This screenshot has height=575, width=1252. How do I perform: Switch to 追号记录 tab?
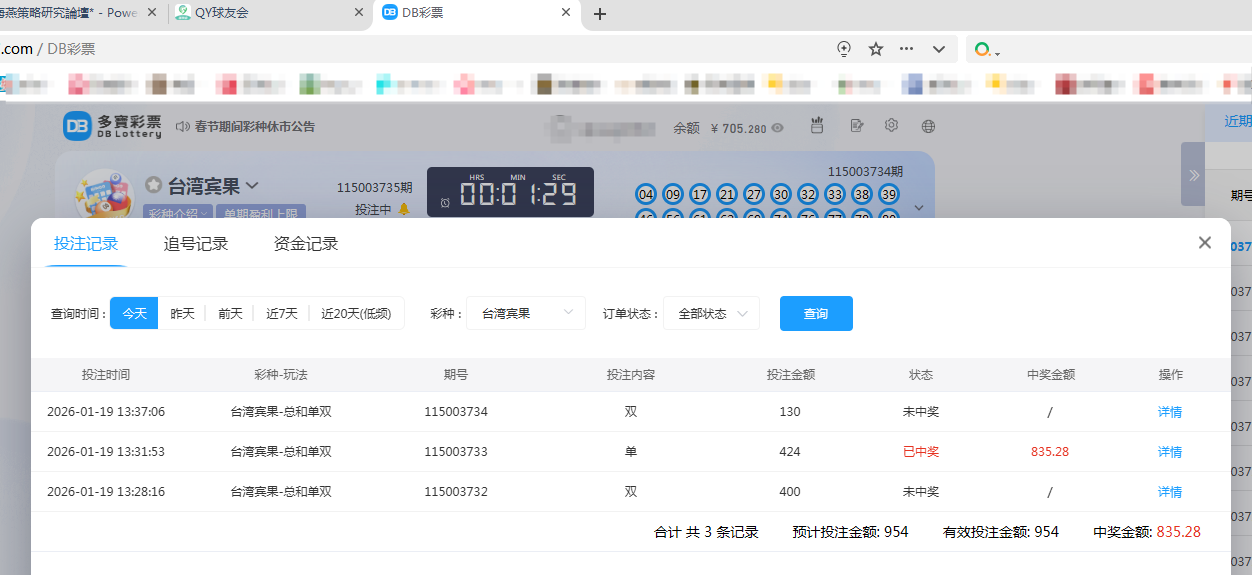point(196,244)
